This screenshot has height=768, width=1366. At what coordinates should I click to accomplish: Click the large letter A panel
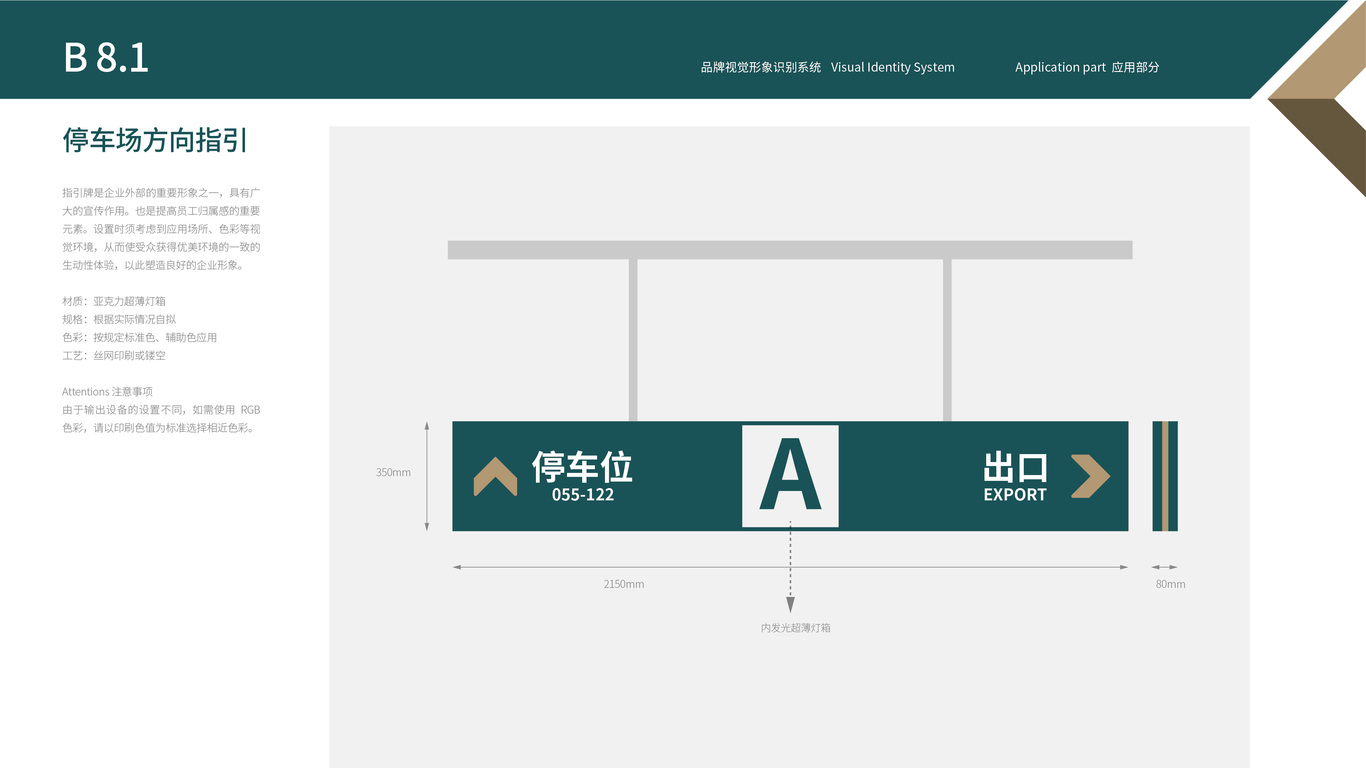pyautogui.click(x=790, y=476)
